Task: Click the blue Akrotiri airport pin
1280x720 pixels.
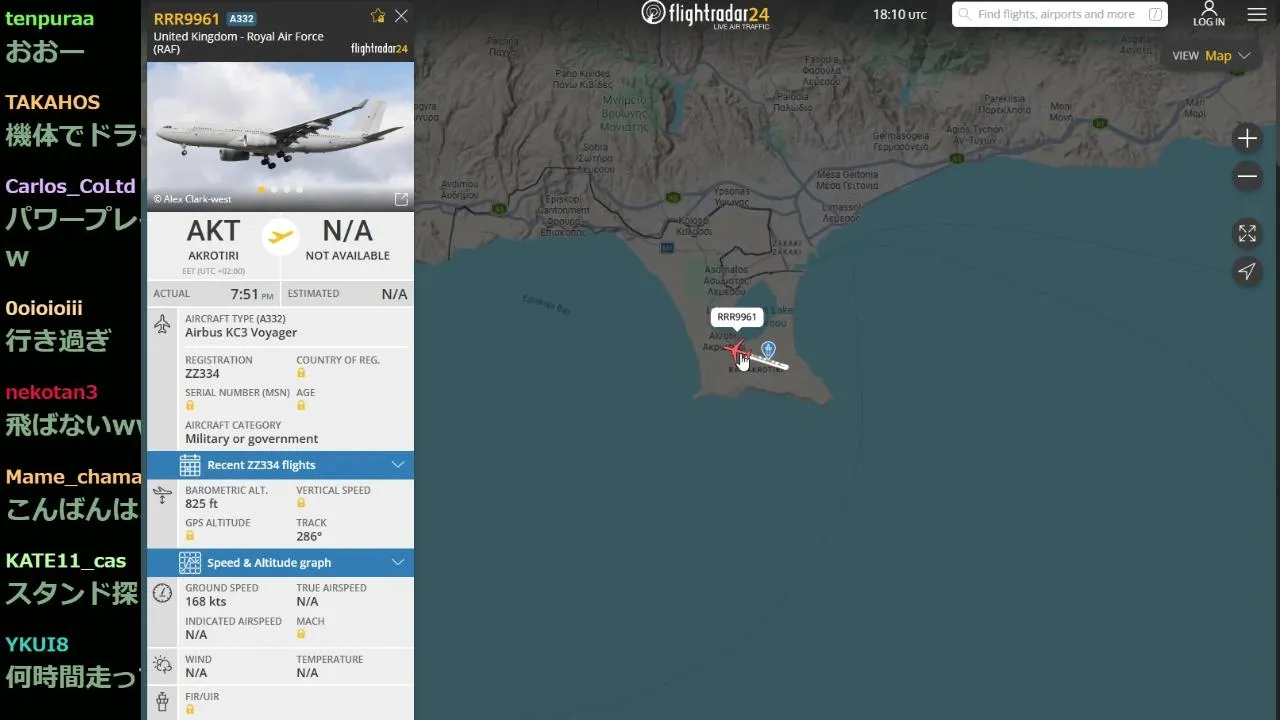Action: 768,348
